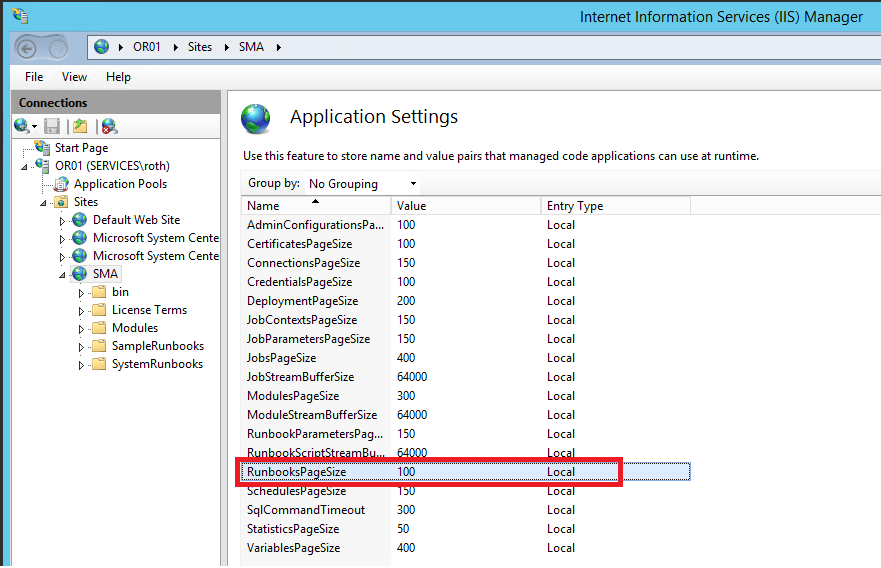
Task: Open the View menu
Action: (74, 76)
